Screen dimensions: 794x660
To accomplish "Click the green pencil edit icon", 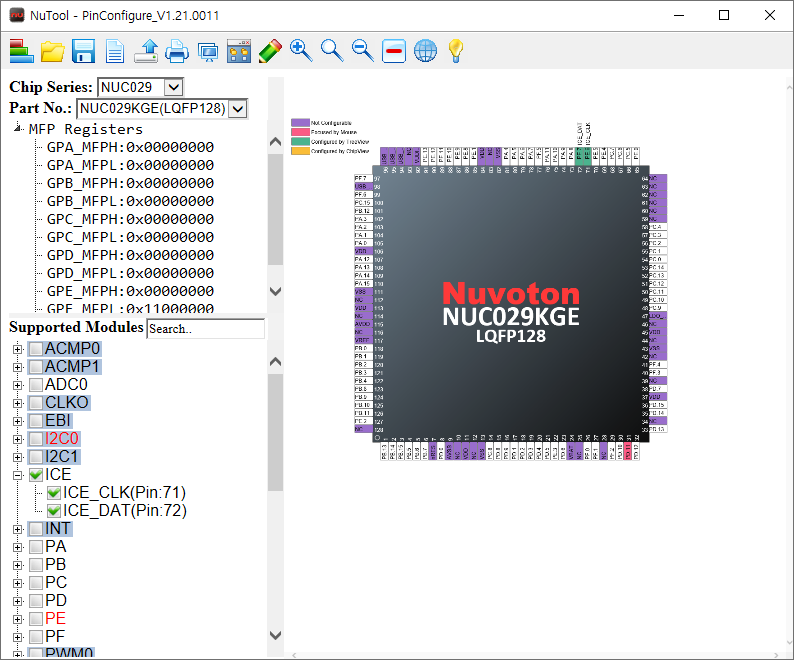I will coord(270,51).
